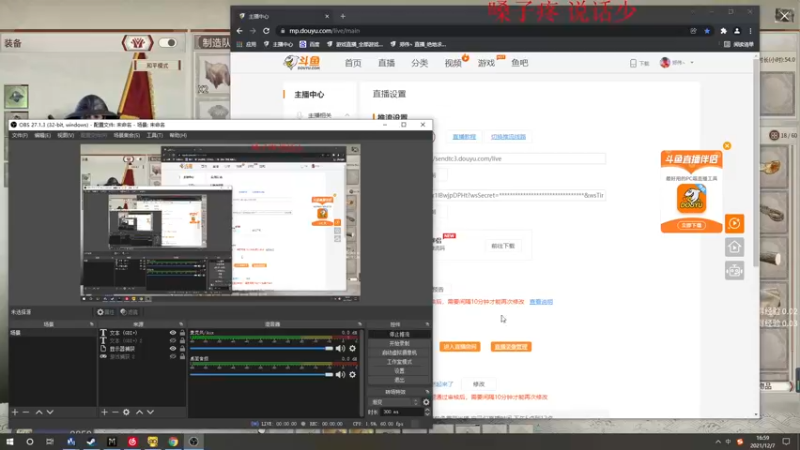This screenshot has height=450, width=800.
Task: Open the OBS Help menu
Action: coord(178,135)
